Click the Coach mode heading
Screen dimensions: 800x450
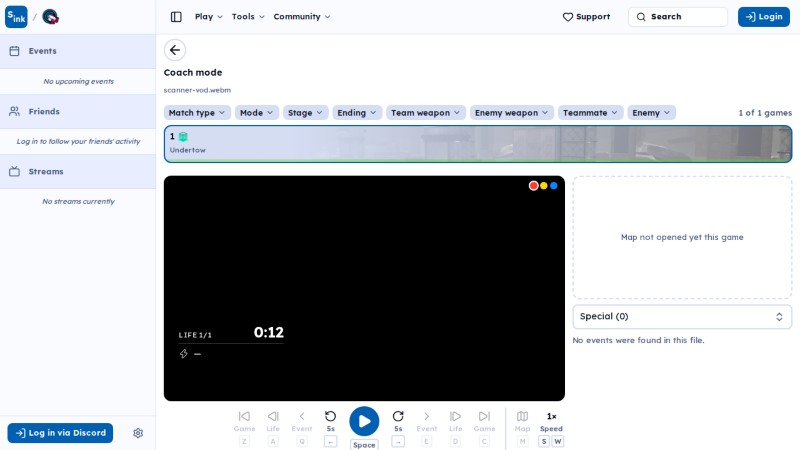pos(193,72)
